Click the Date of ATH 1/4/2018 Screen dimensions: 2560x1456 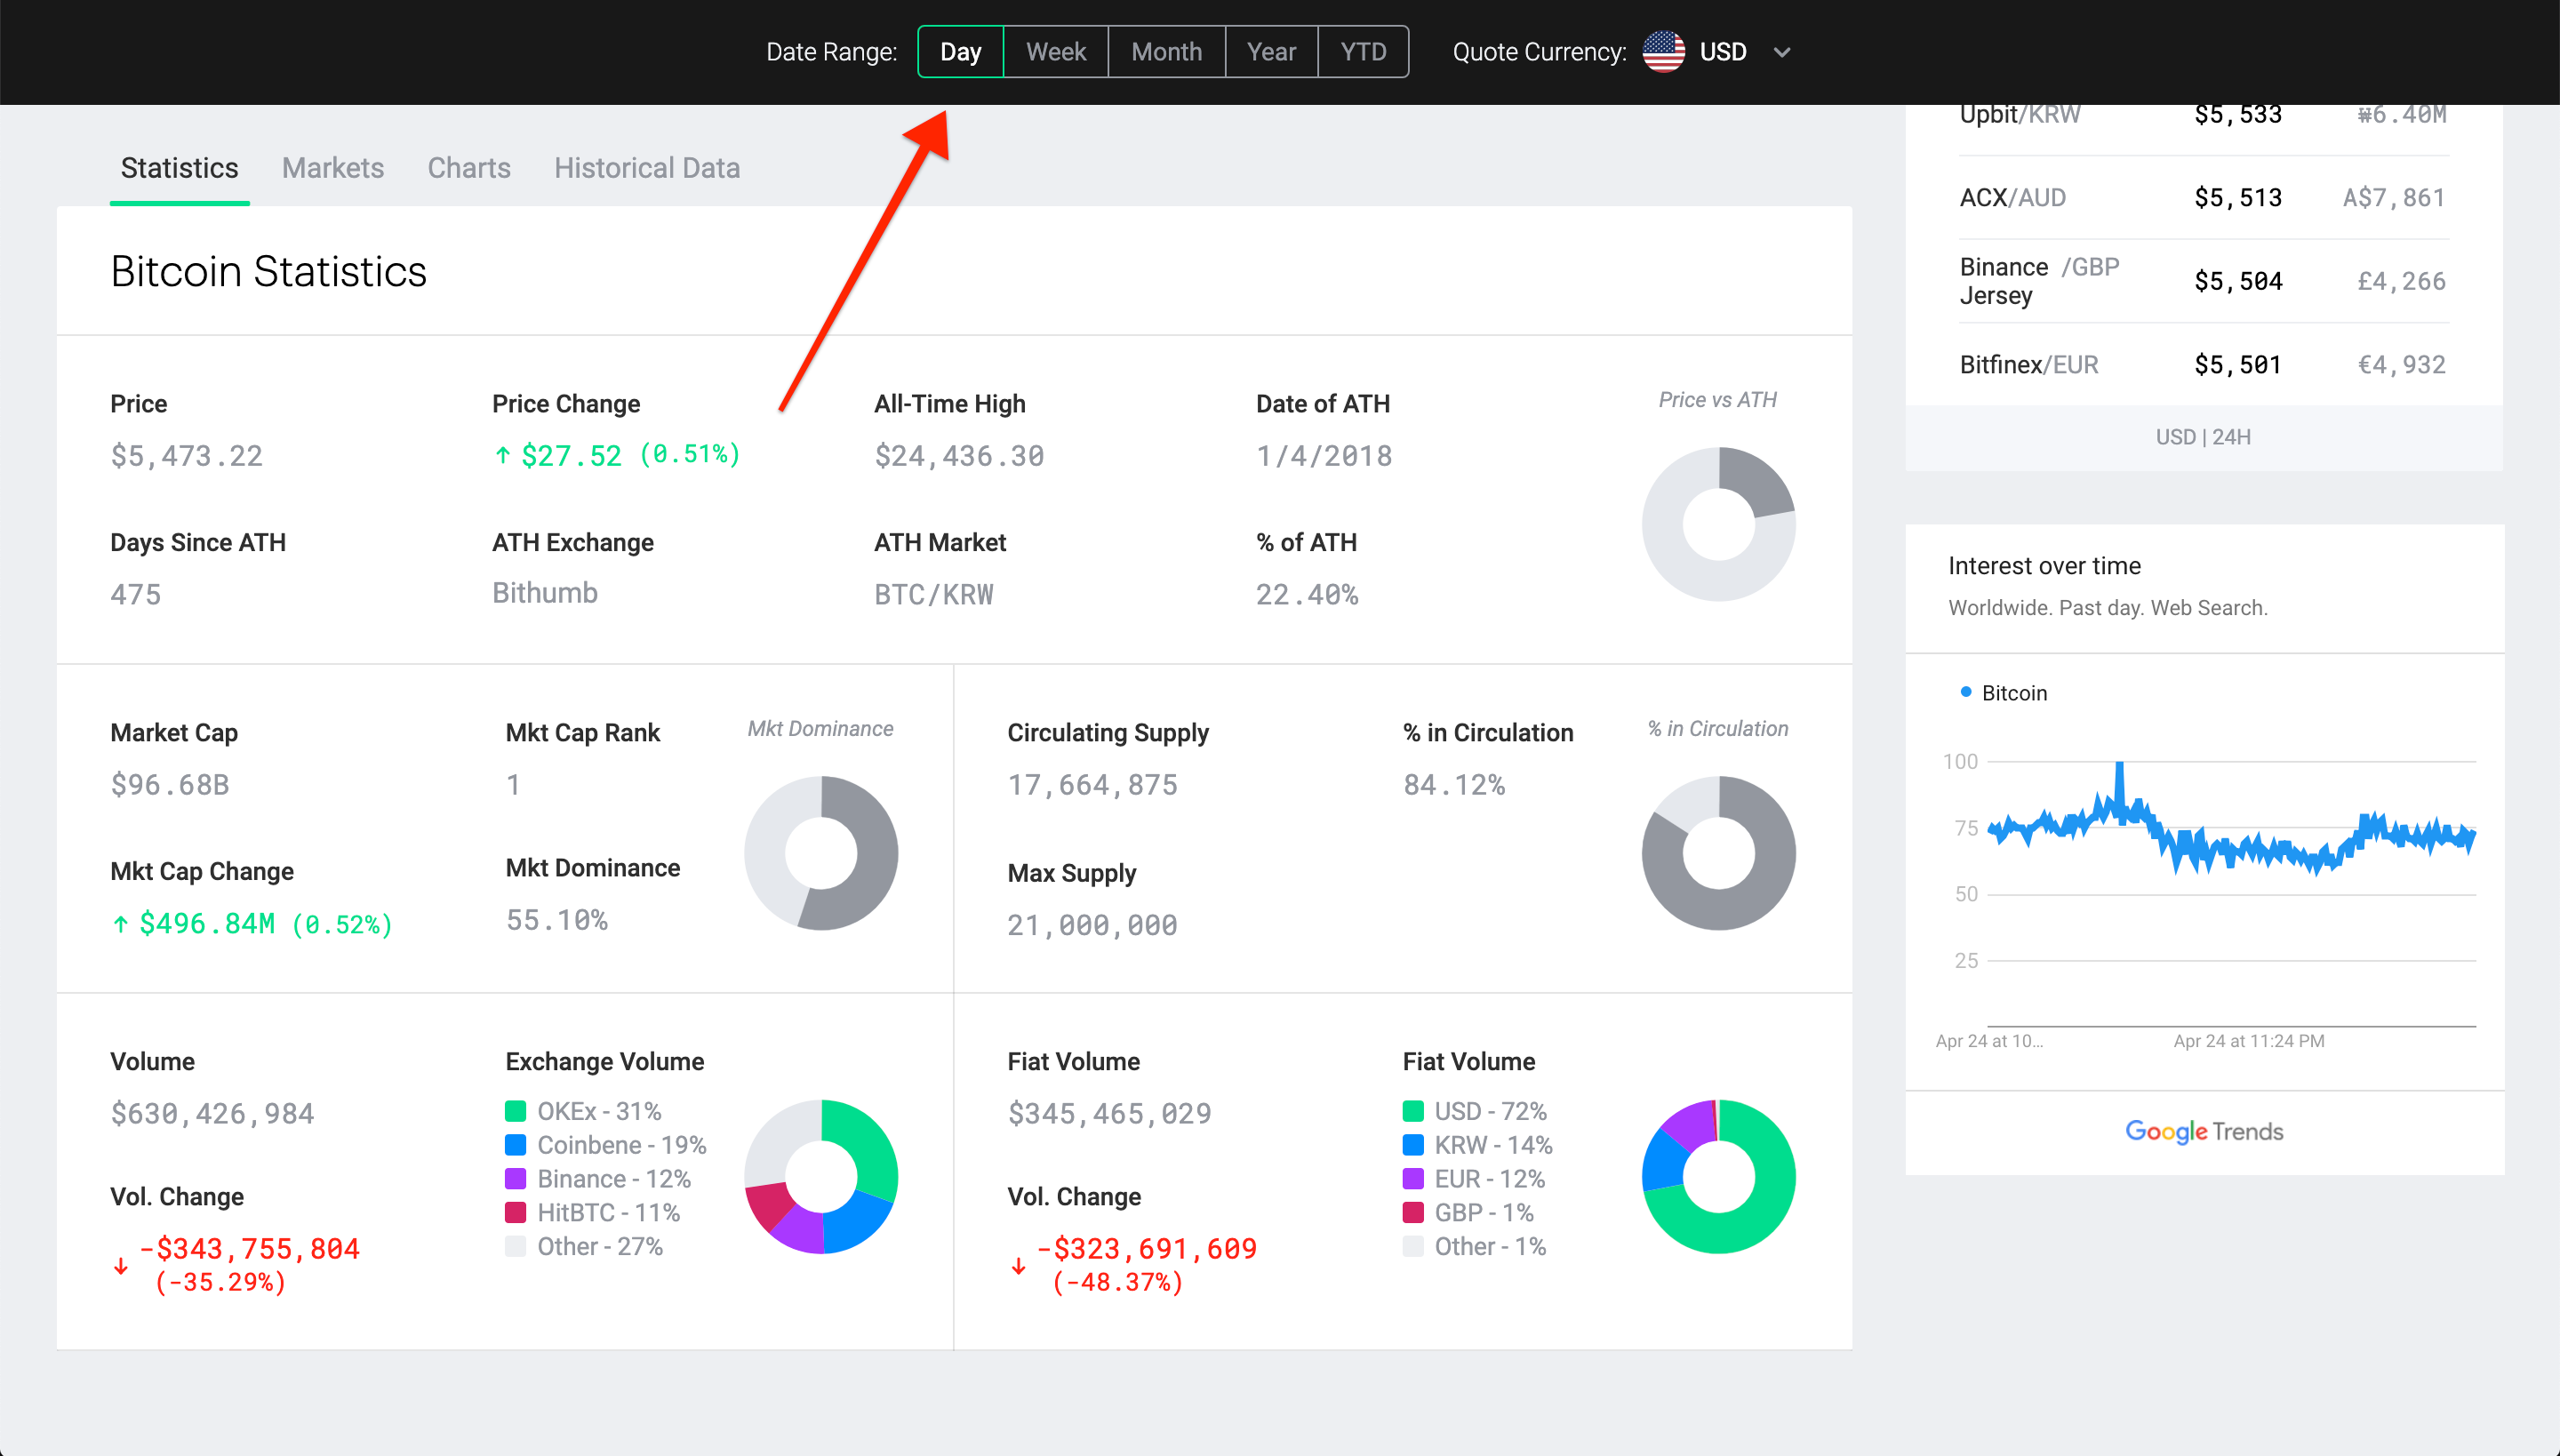[x=1324, y=456]
